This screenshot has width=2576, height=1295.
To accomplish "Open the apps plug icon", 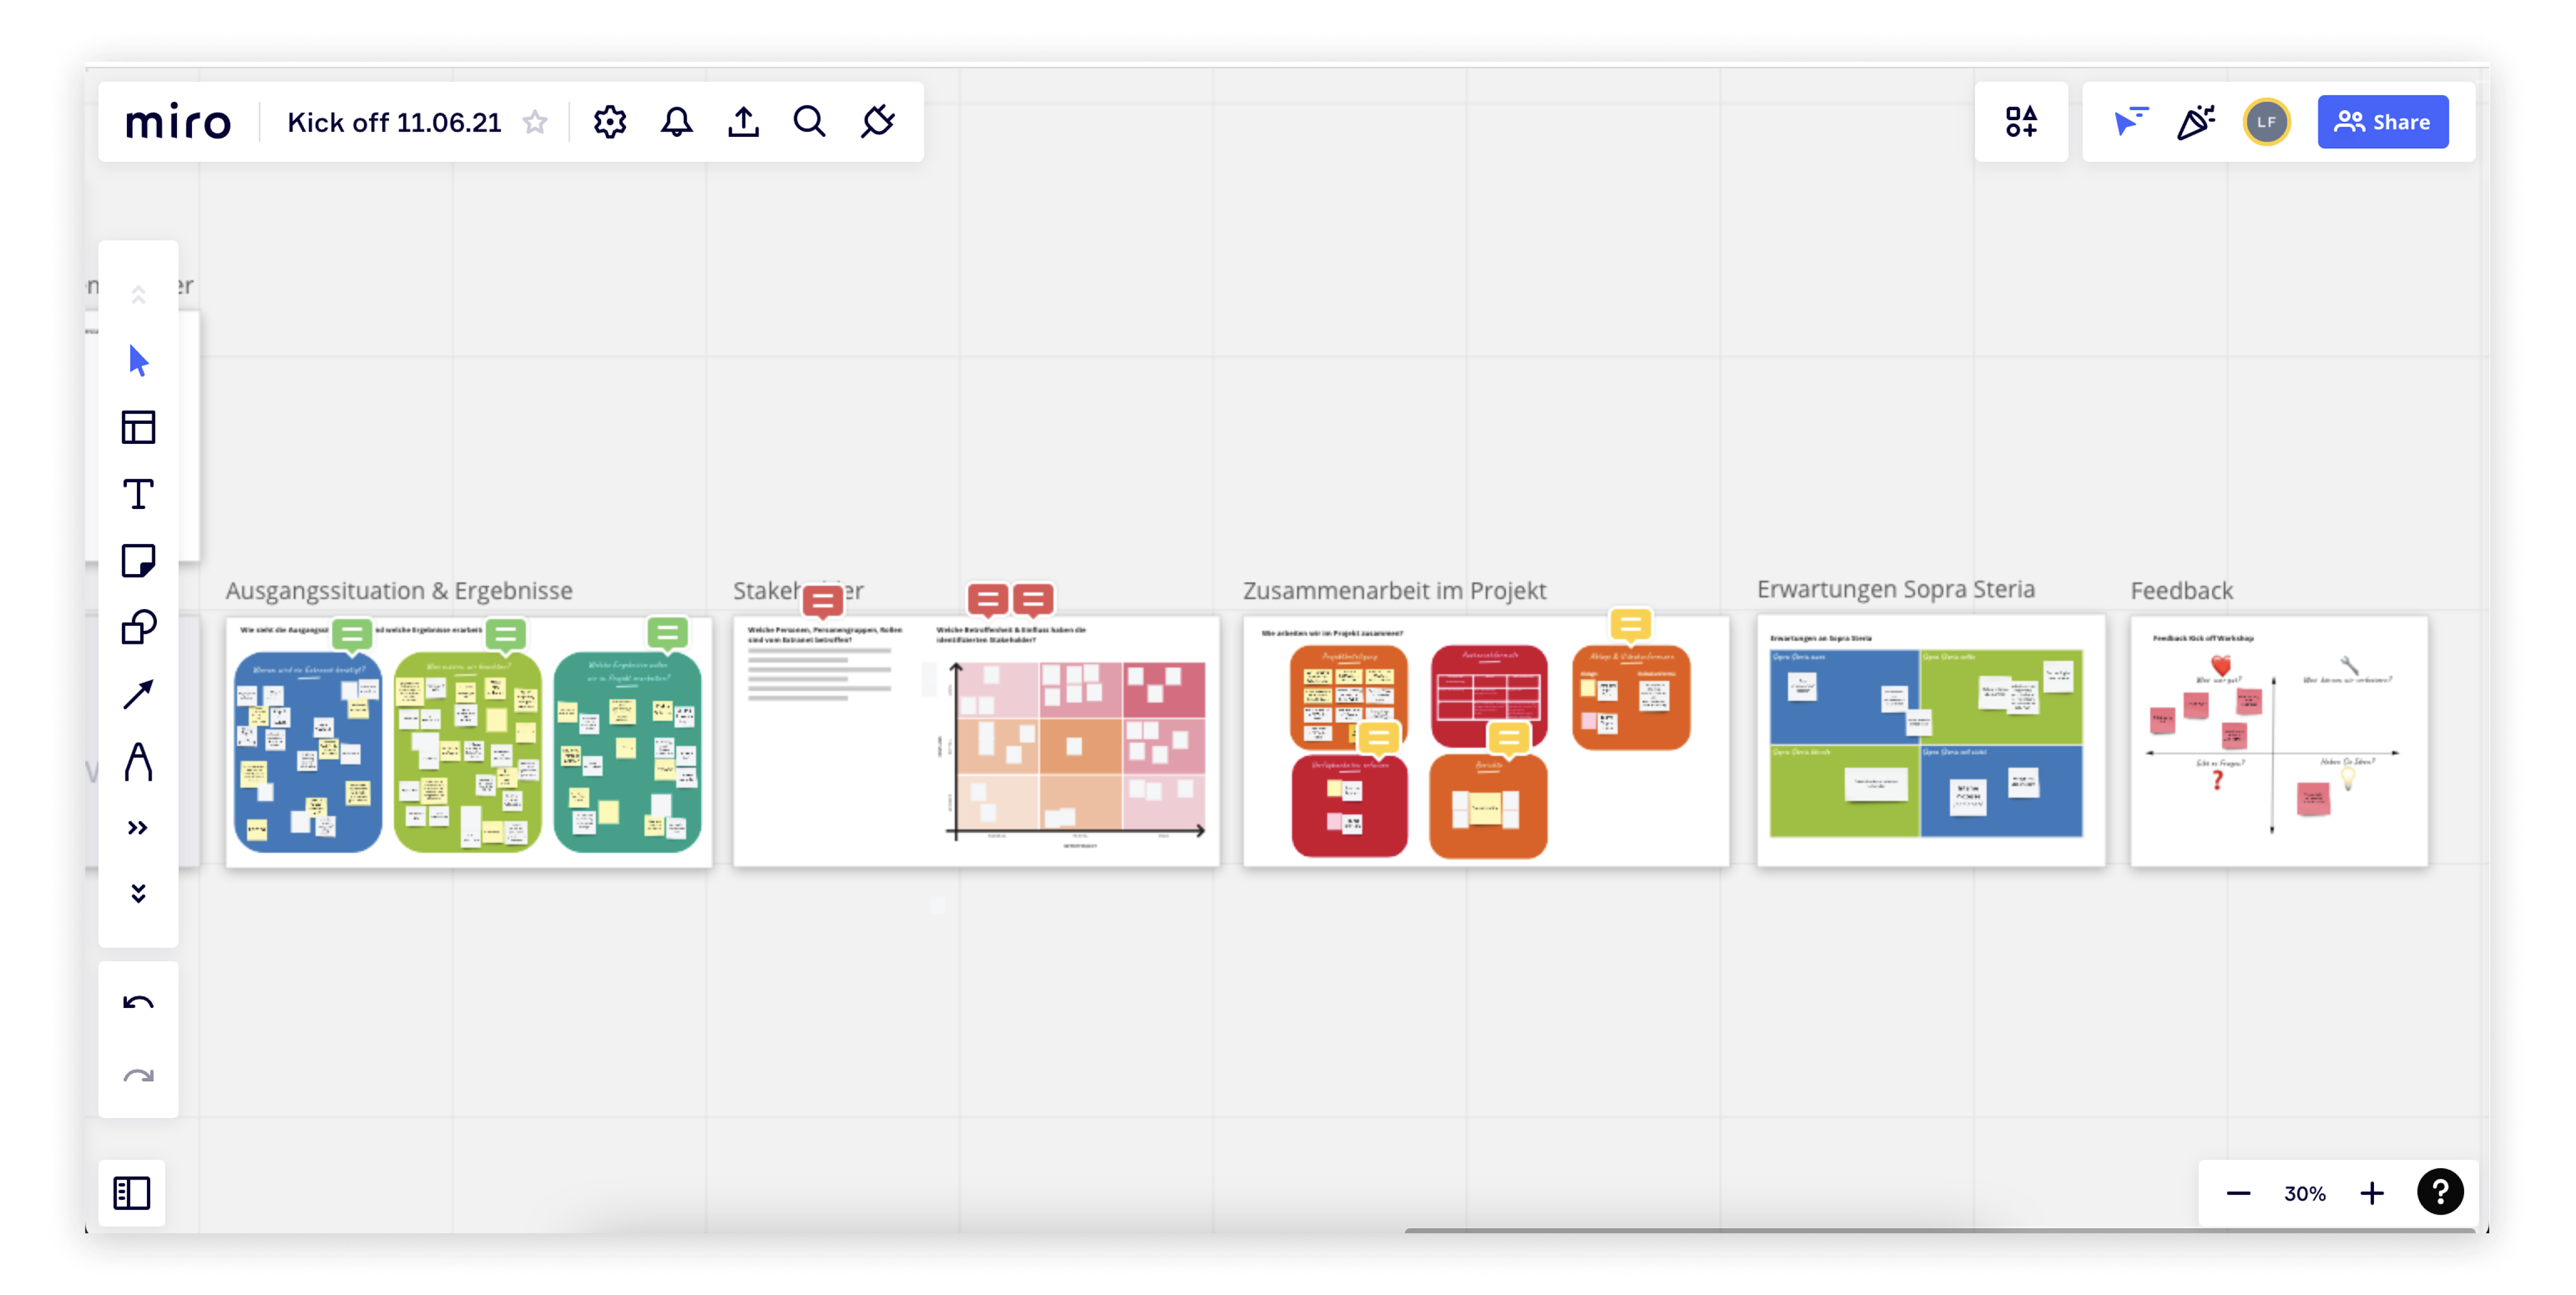I will coord(877,122).
